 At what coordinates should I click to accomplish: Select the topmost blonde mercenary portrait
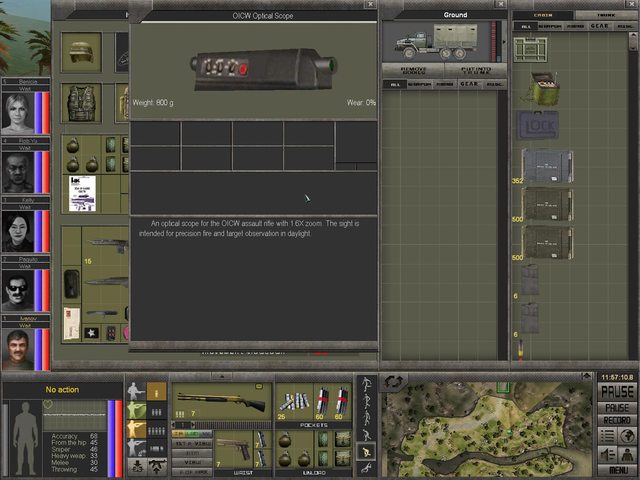(x=18, y=113)
